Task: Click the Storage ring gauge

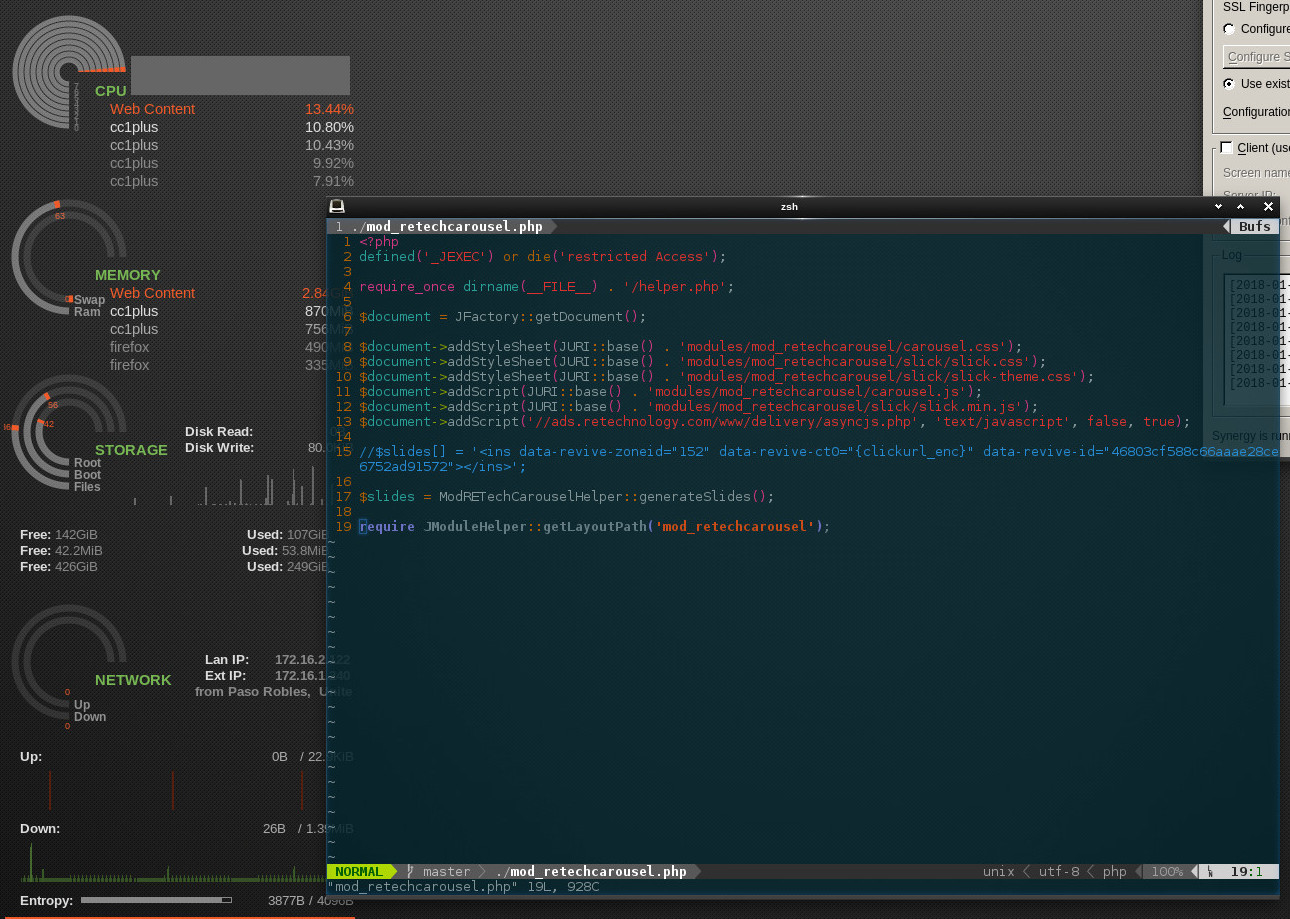Action: [x=67, y=432]
